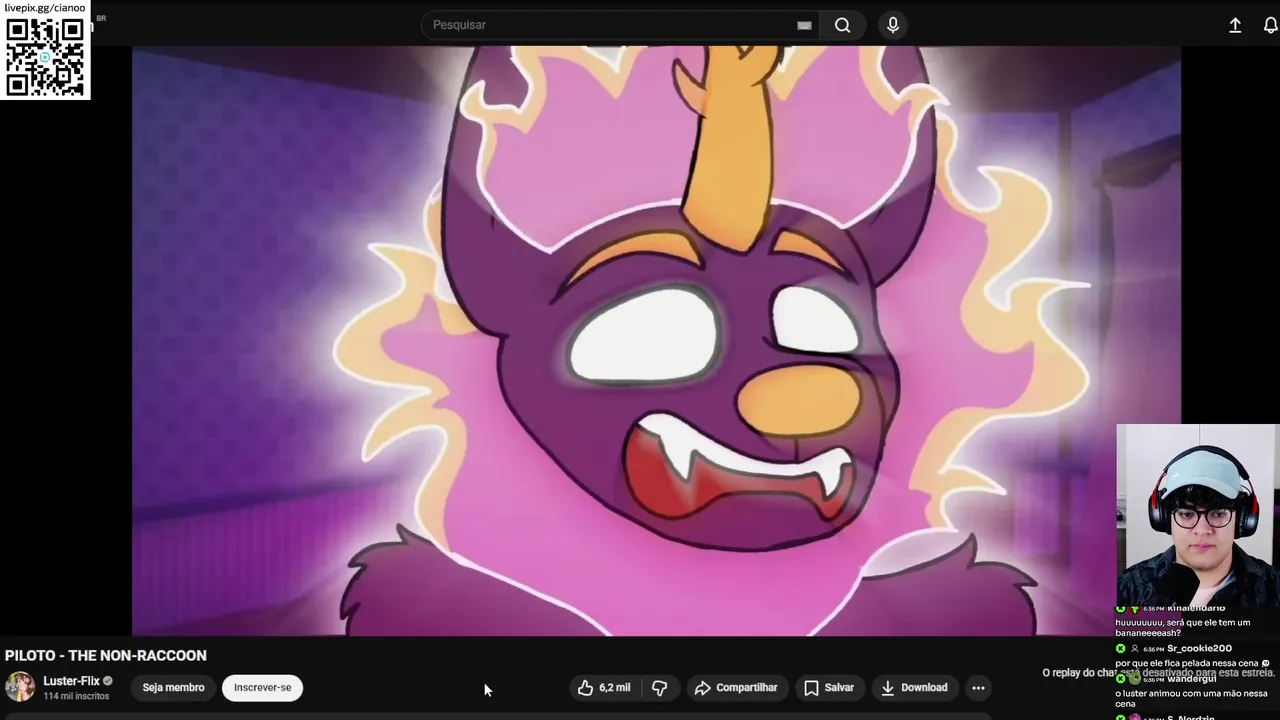
Task: Click message 'por que ele fica pelada nessa cena'
Action: 1192,663
